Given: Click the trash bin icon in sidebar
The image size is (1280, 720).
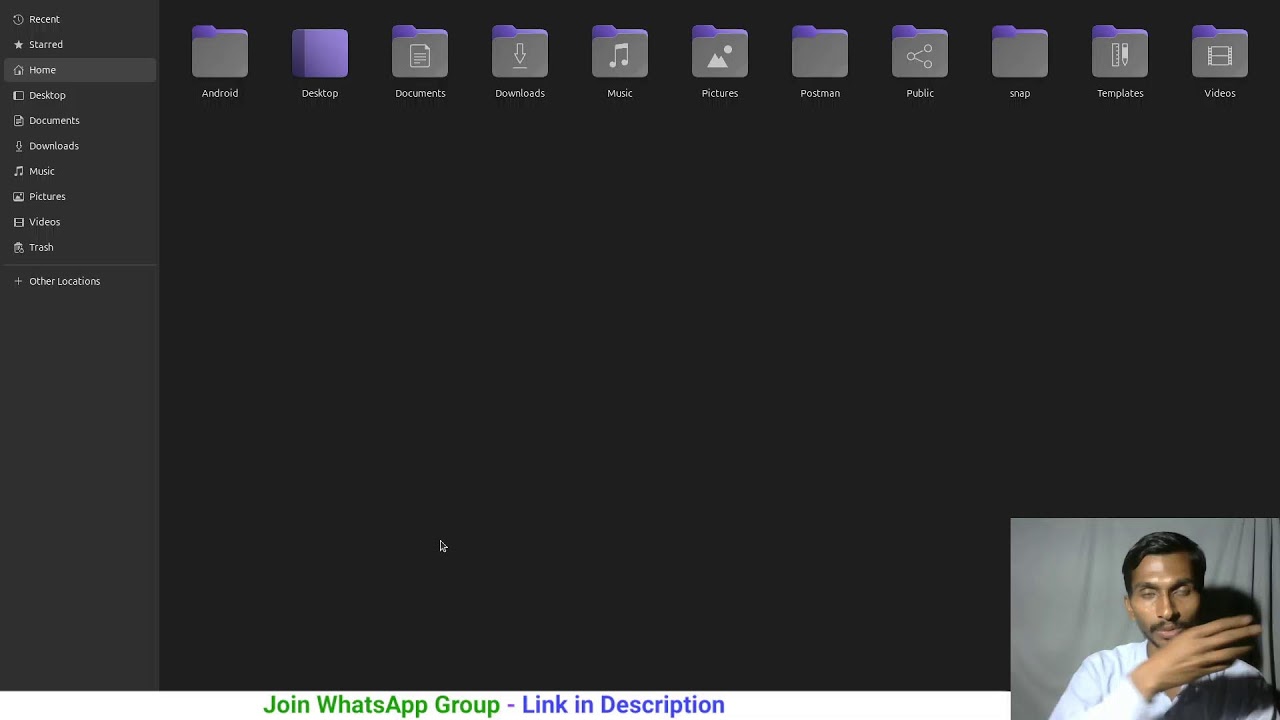Looking at the screenshot, I should pos(18,247).
